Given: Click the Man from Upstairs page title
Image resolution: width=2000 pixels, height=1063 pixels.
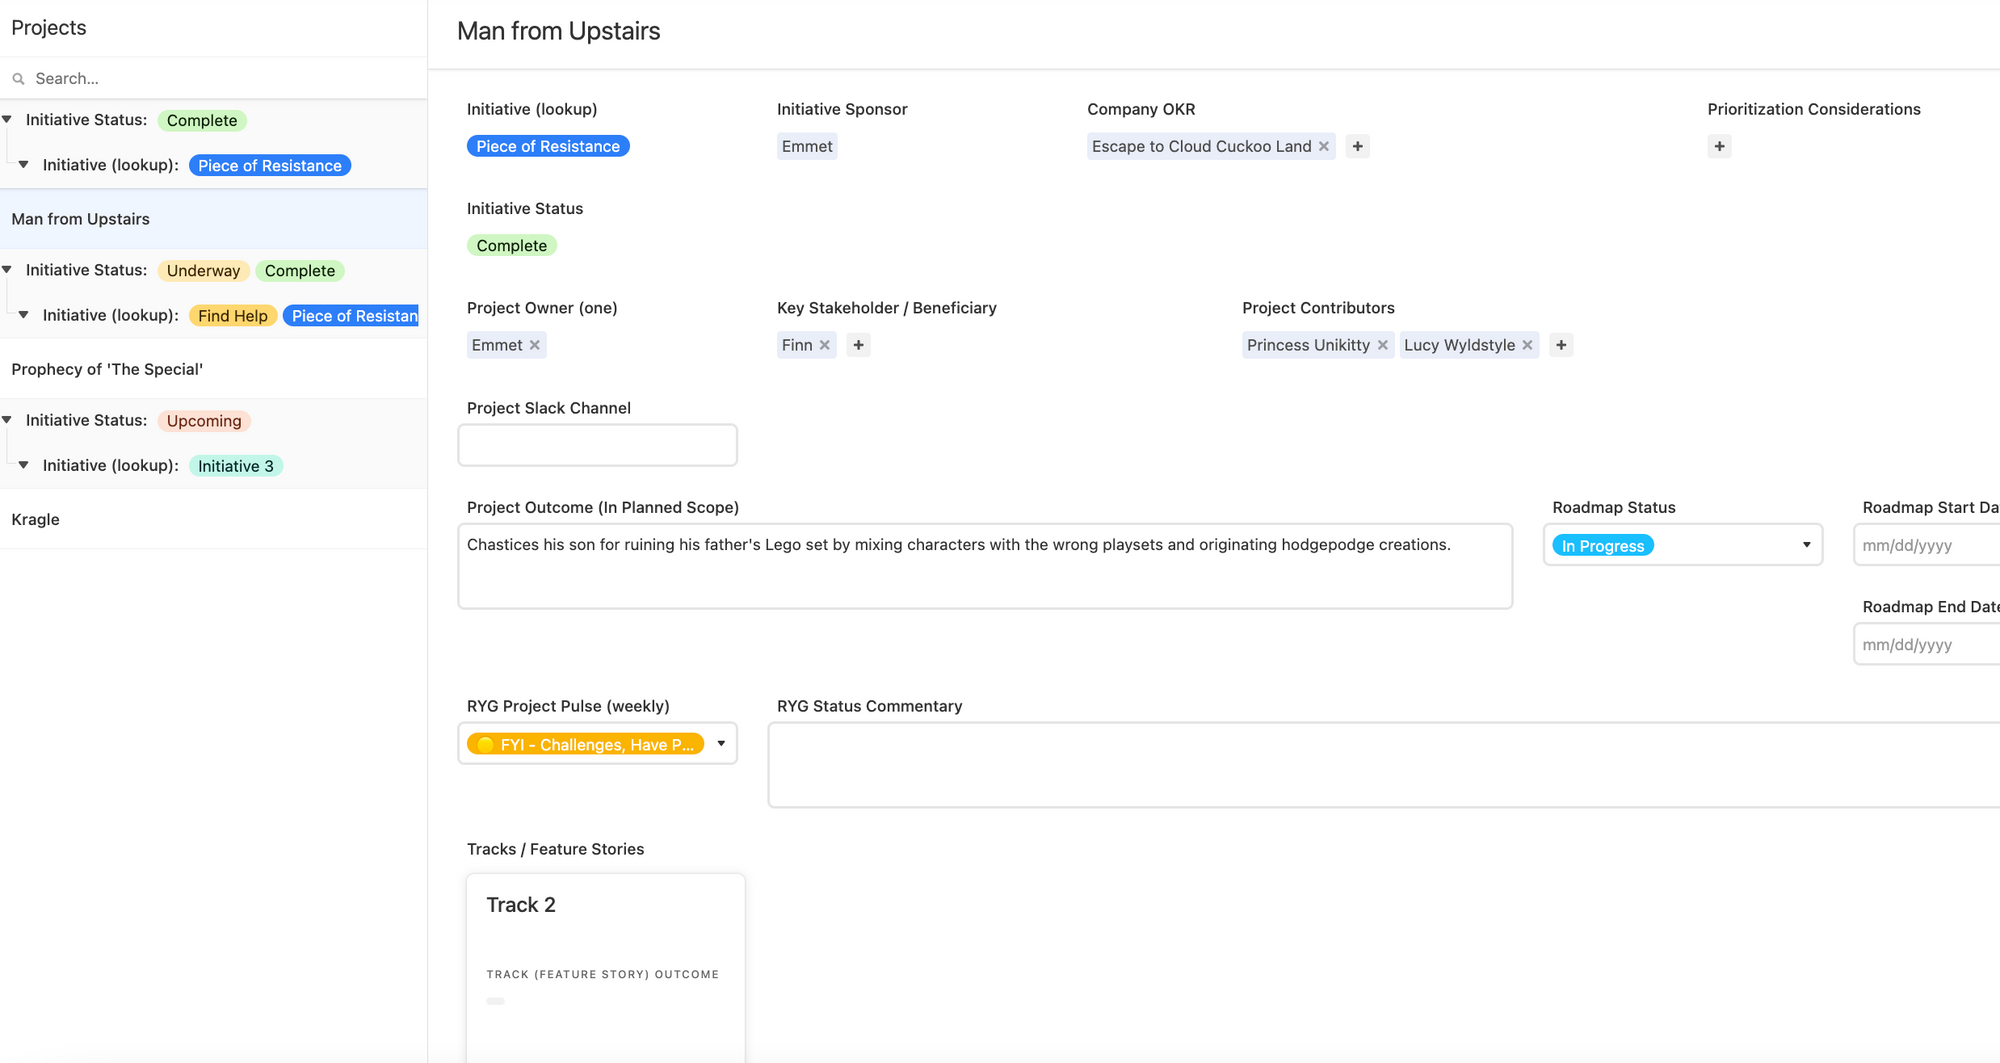Looking at the screenshot, I should tap(559, 31).
